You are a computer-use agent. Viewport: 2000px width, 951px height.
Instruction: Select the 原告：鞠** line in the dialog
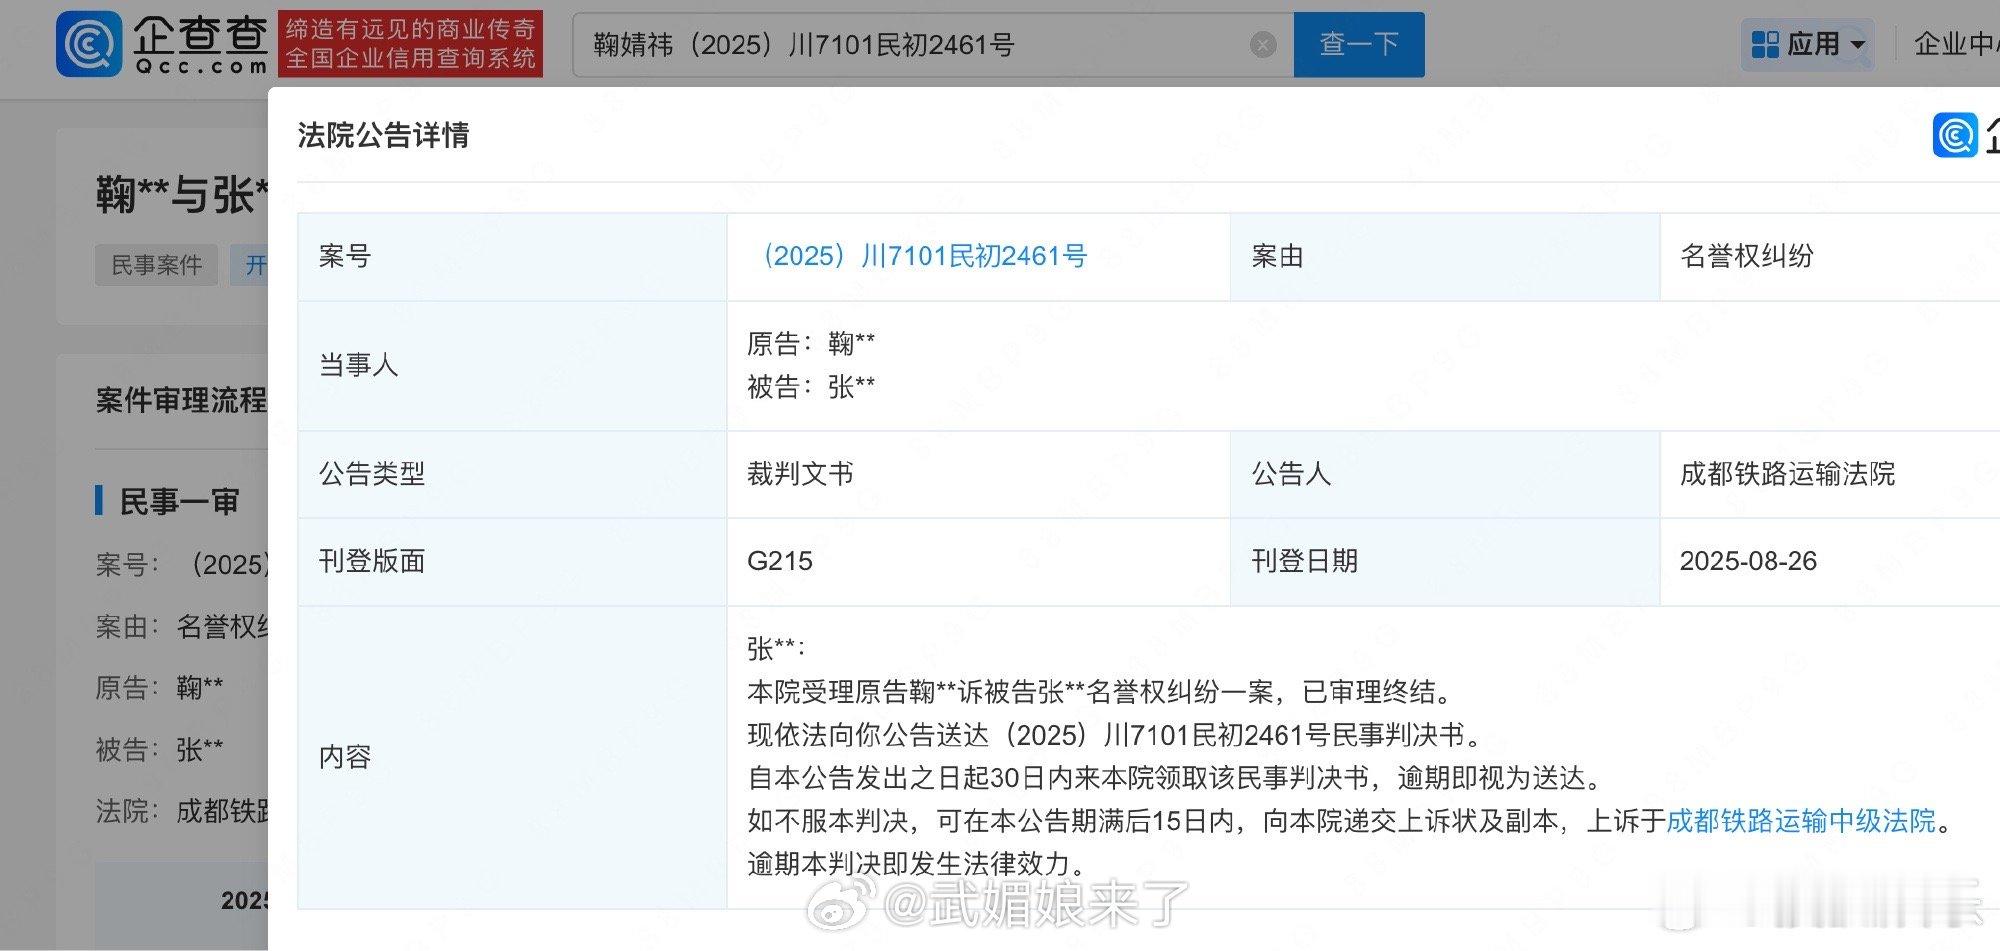pyautogui.click(x=811, y=344)
